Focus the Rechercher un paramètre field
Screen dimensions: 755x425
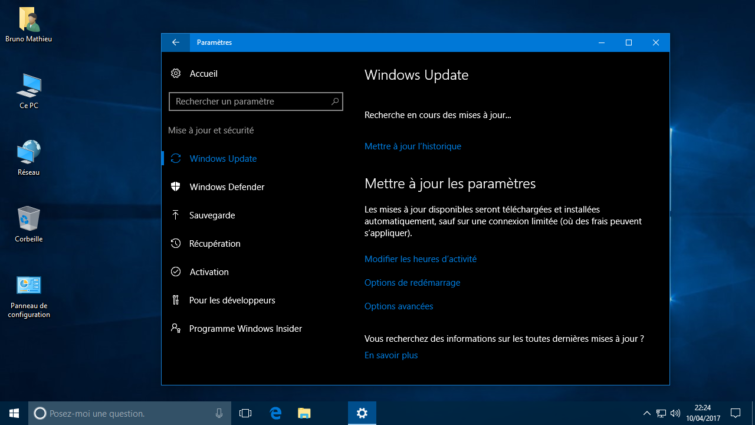click(x=256, y=102)
